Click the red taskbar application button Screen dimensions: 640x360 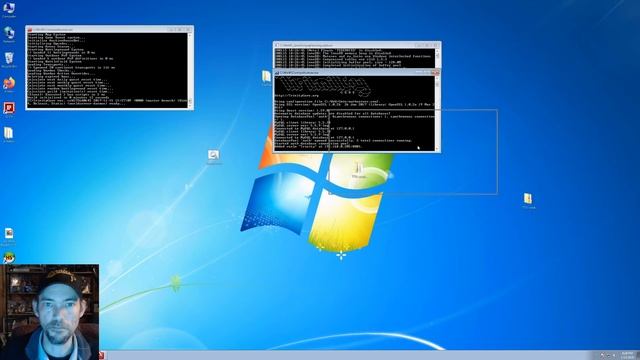click(x=102, y=356)
